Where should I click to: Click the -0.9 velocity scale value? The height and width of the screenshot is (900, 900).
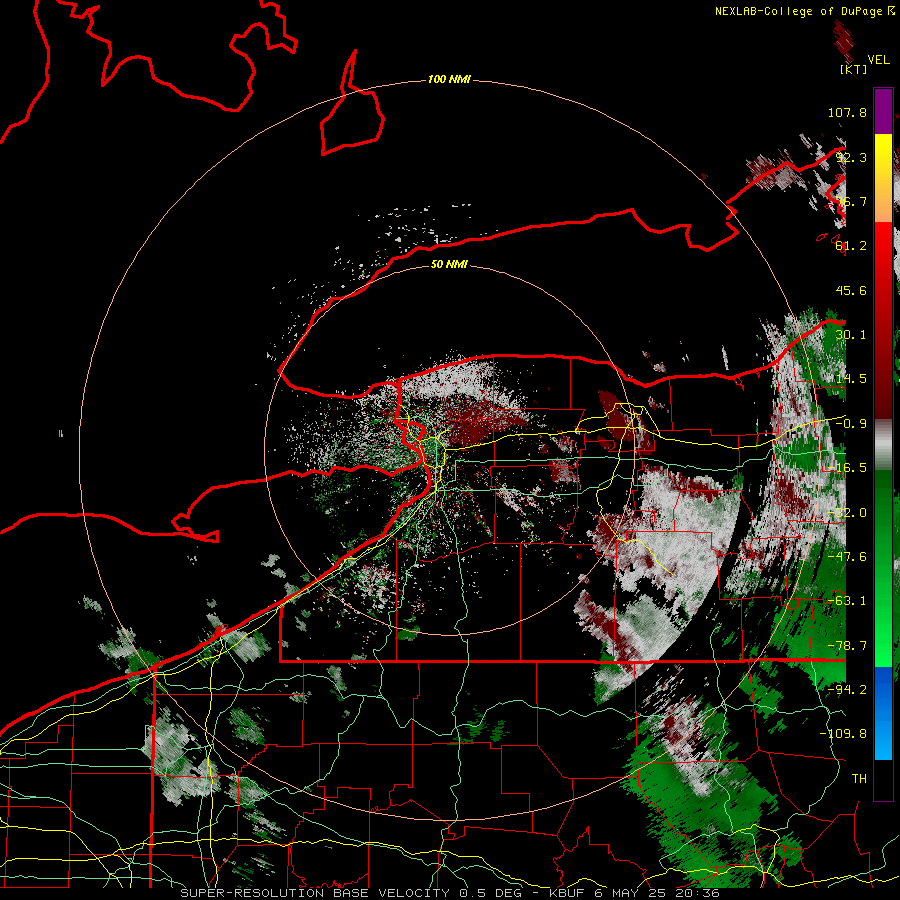[x=851, y=424]
